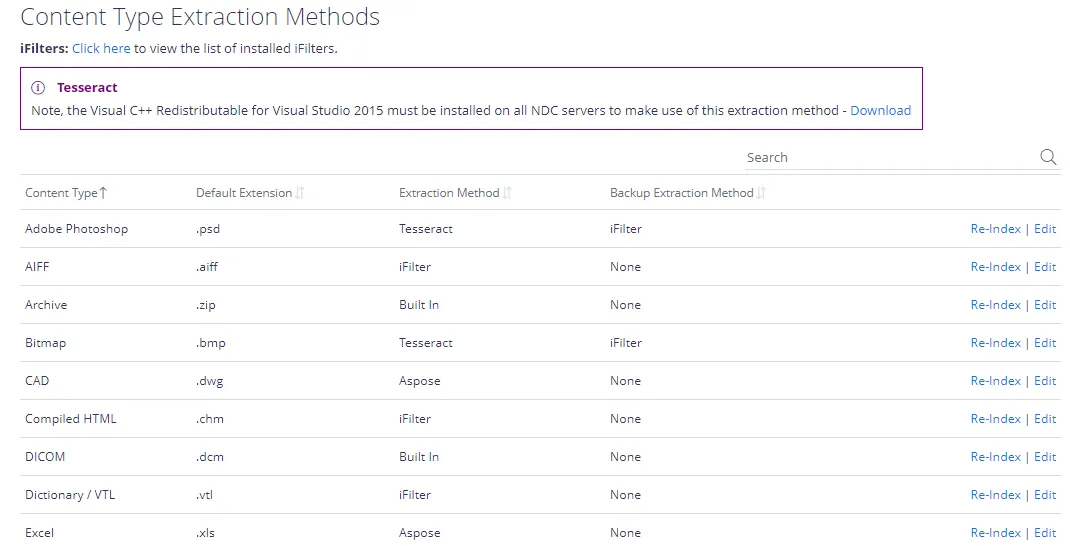Sort by Content Type arrow icon

pyautogui.click(x=103, y=193)
